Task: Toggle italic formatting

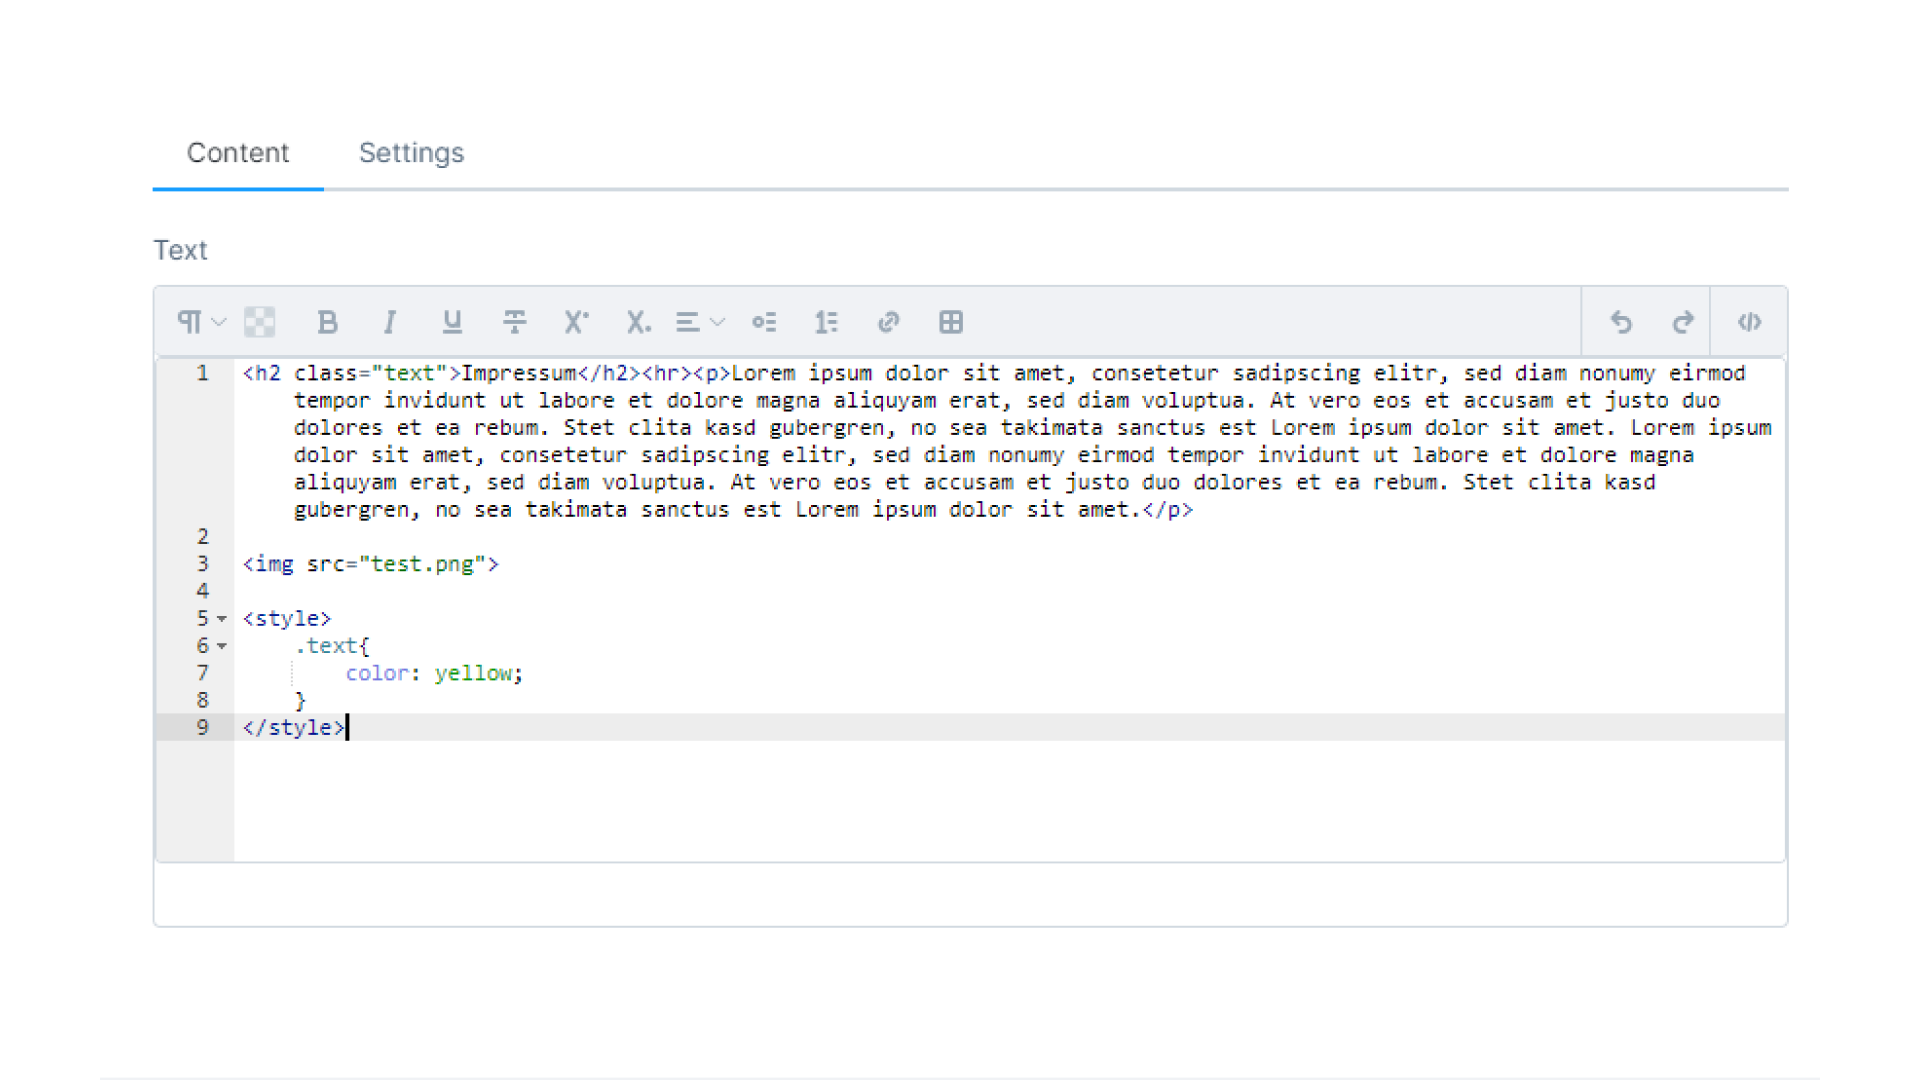Action: click(390, 322)
